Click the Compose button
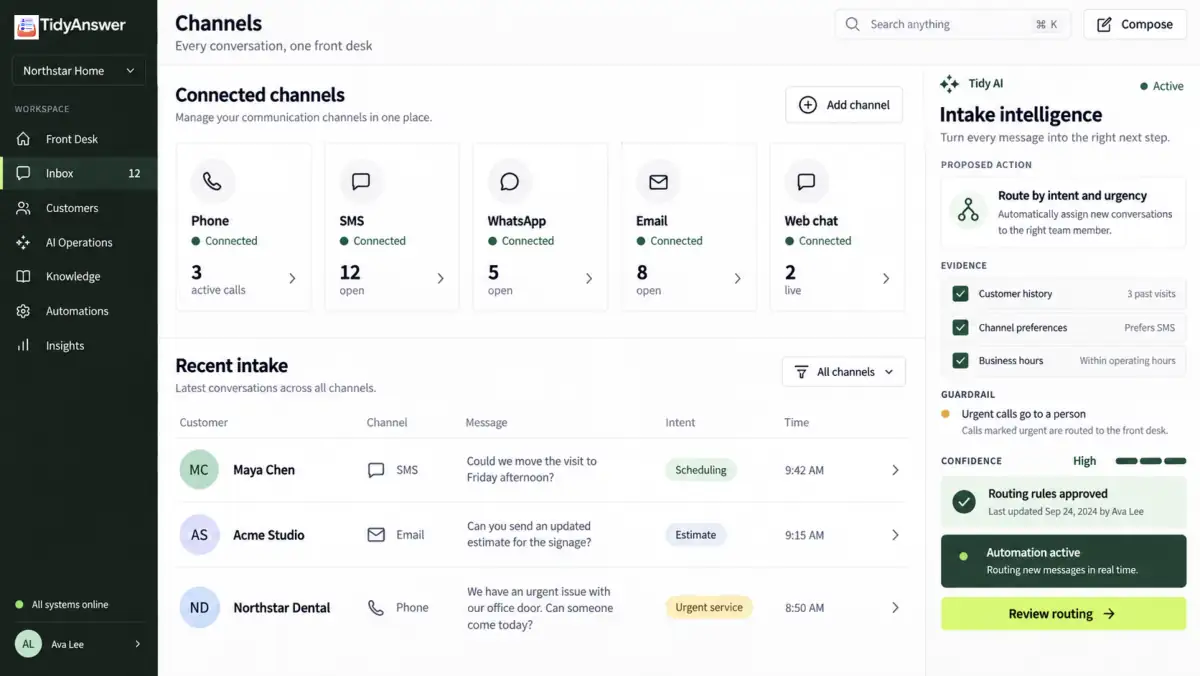The height and width of the screenshot is (676, 1200). point(1135,24)
